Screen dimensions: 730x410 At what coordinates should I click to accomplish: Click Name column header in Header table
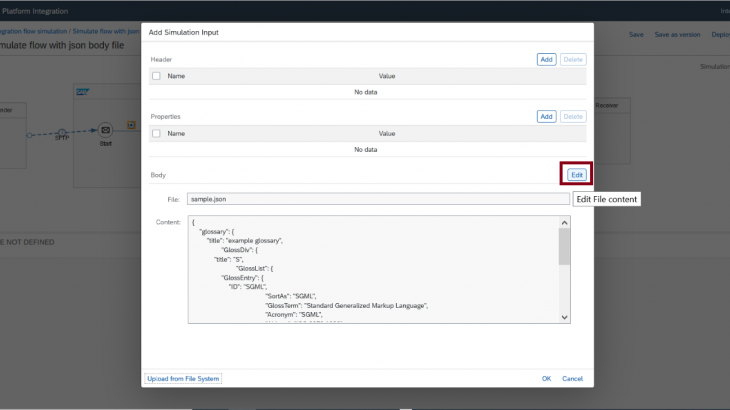(x=176, y=76)
